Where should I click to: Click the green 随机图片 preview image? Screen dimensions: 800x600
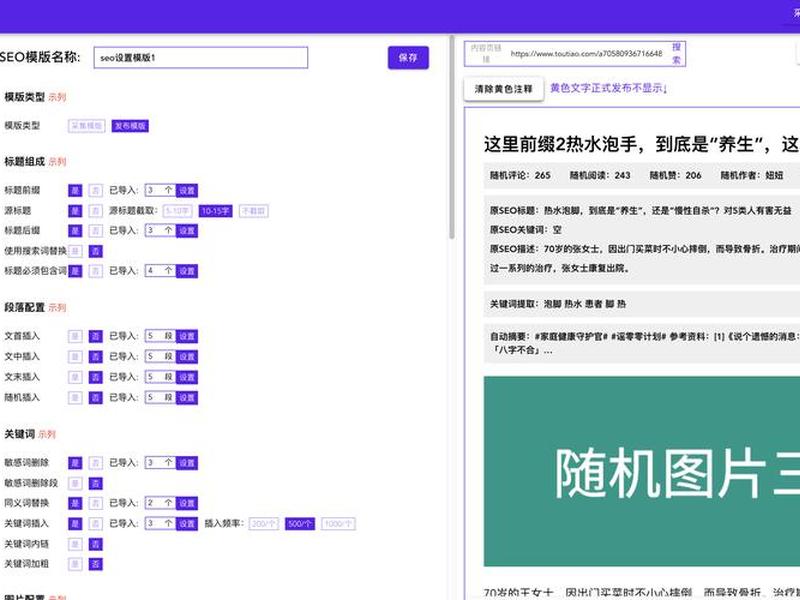coord(642,471)
